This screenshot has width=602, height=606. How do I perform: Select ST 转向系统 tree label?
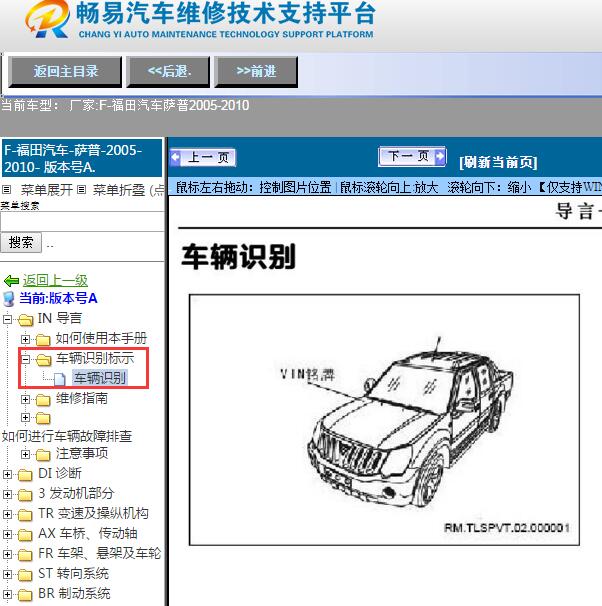point(73,574)
